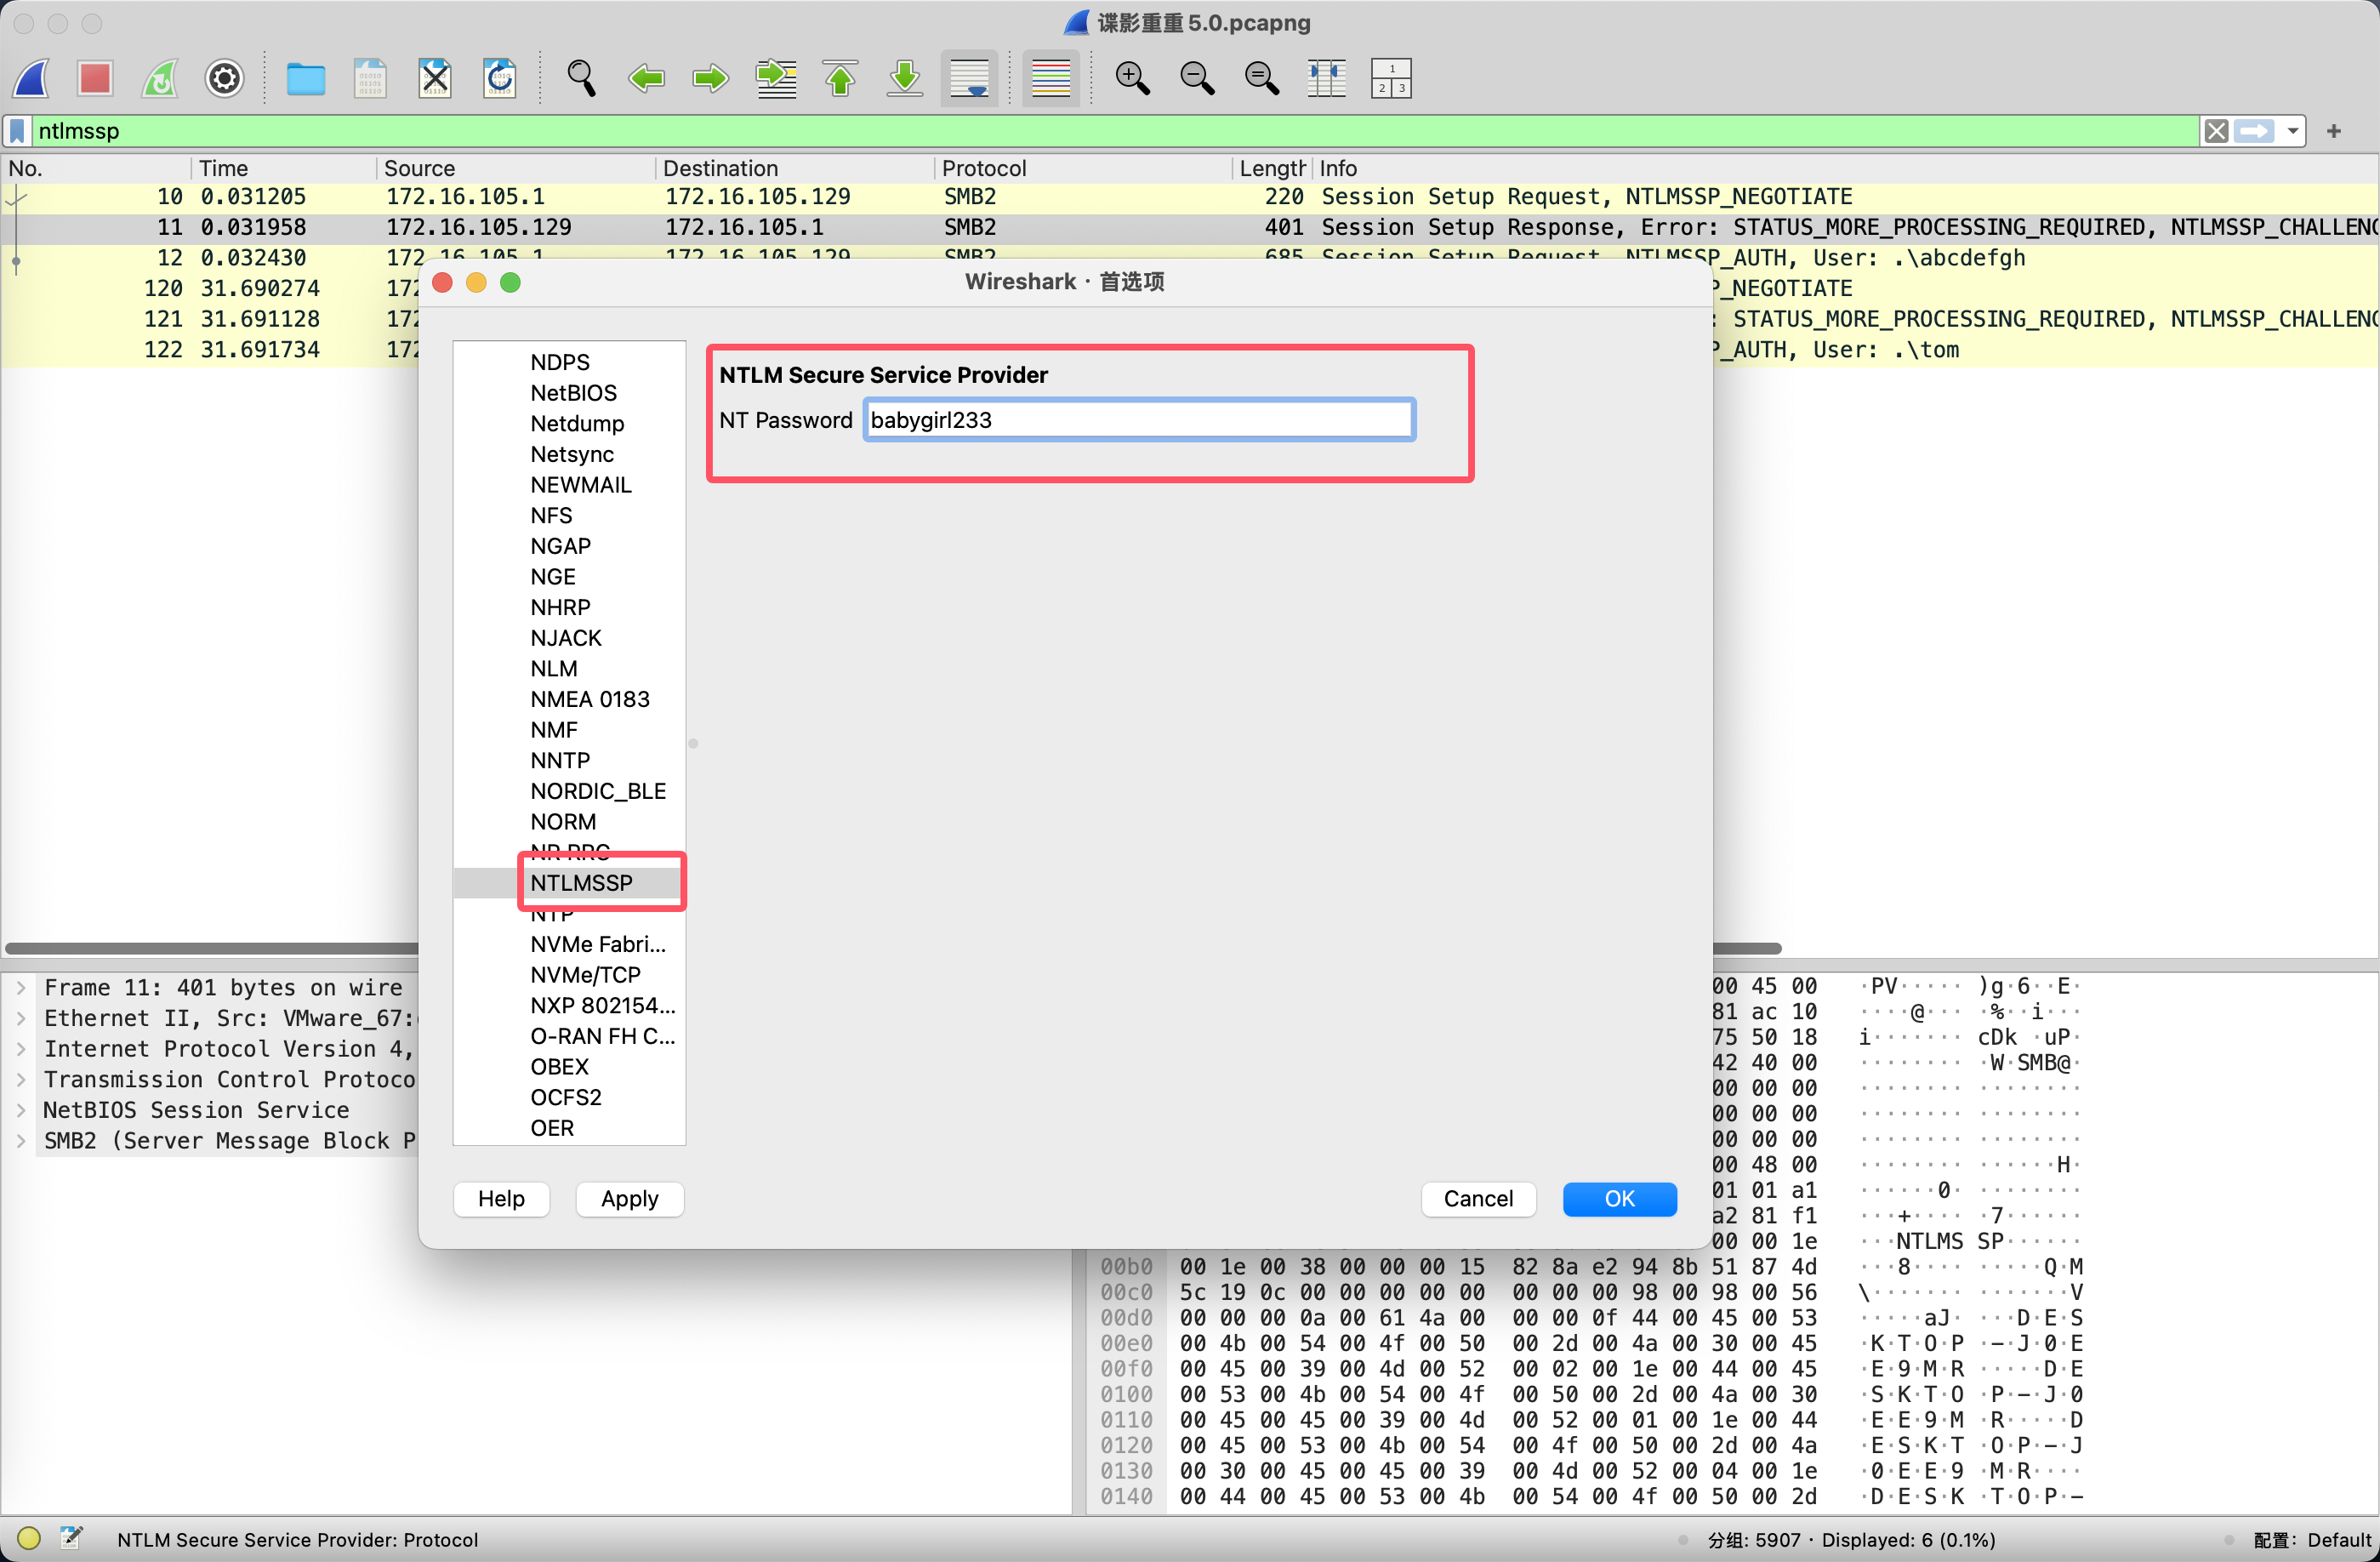The image size is (2380, 1562).
Task: Add a display filter button plus
Action: 2334,131
